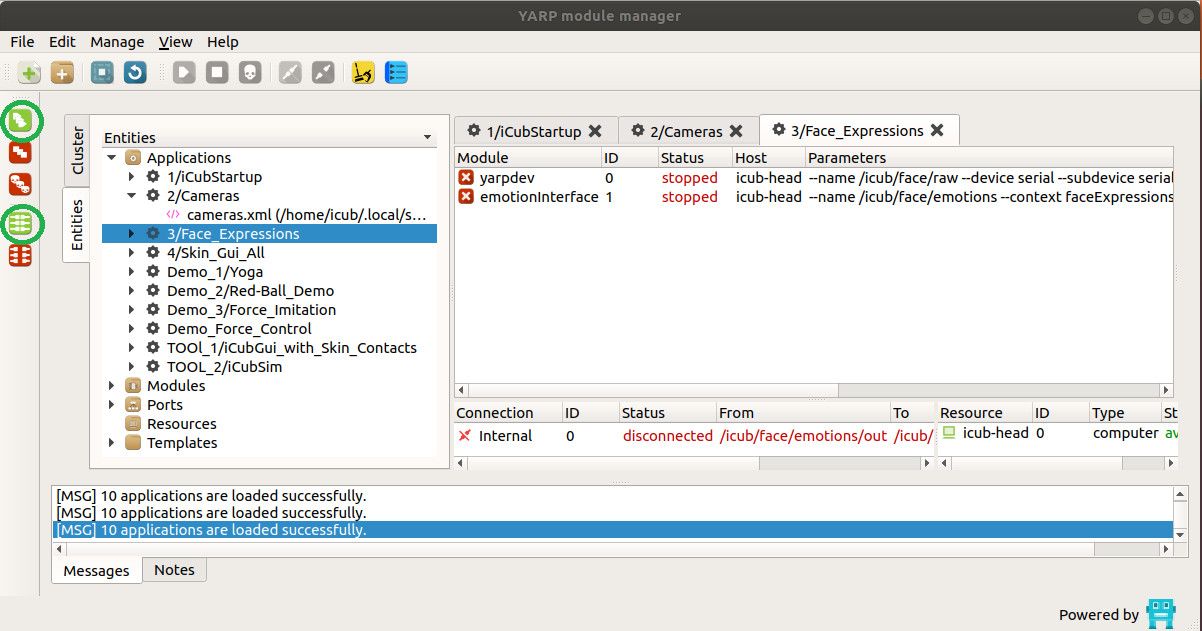Click the green Run all modules icon
Screen dimensions: 1202x631
(21, 121)
